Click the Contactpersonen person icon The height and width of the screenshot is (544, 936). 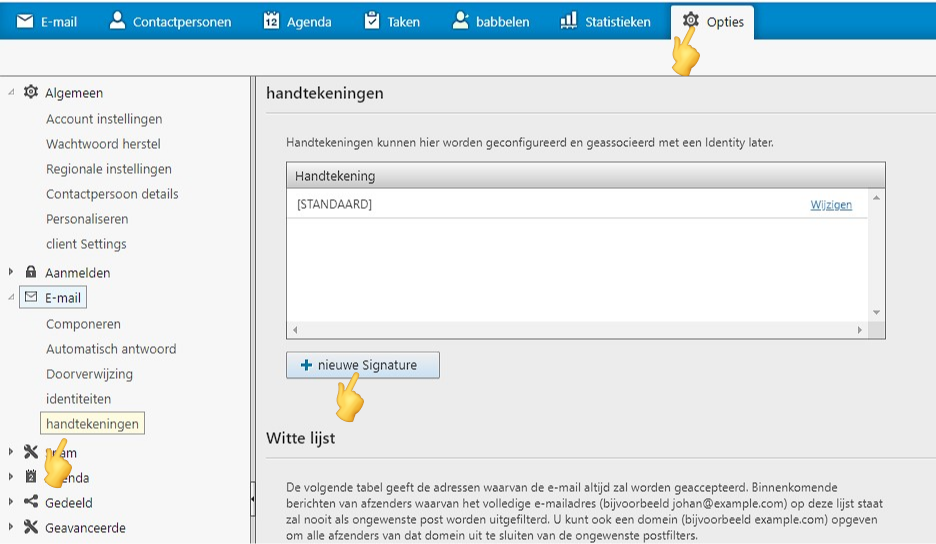118,20
